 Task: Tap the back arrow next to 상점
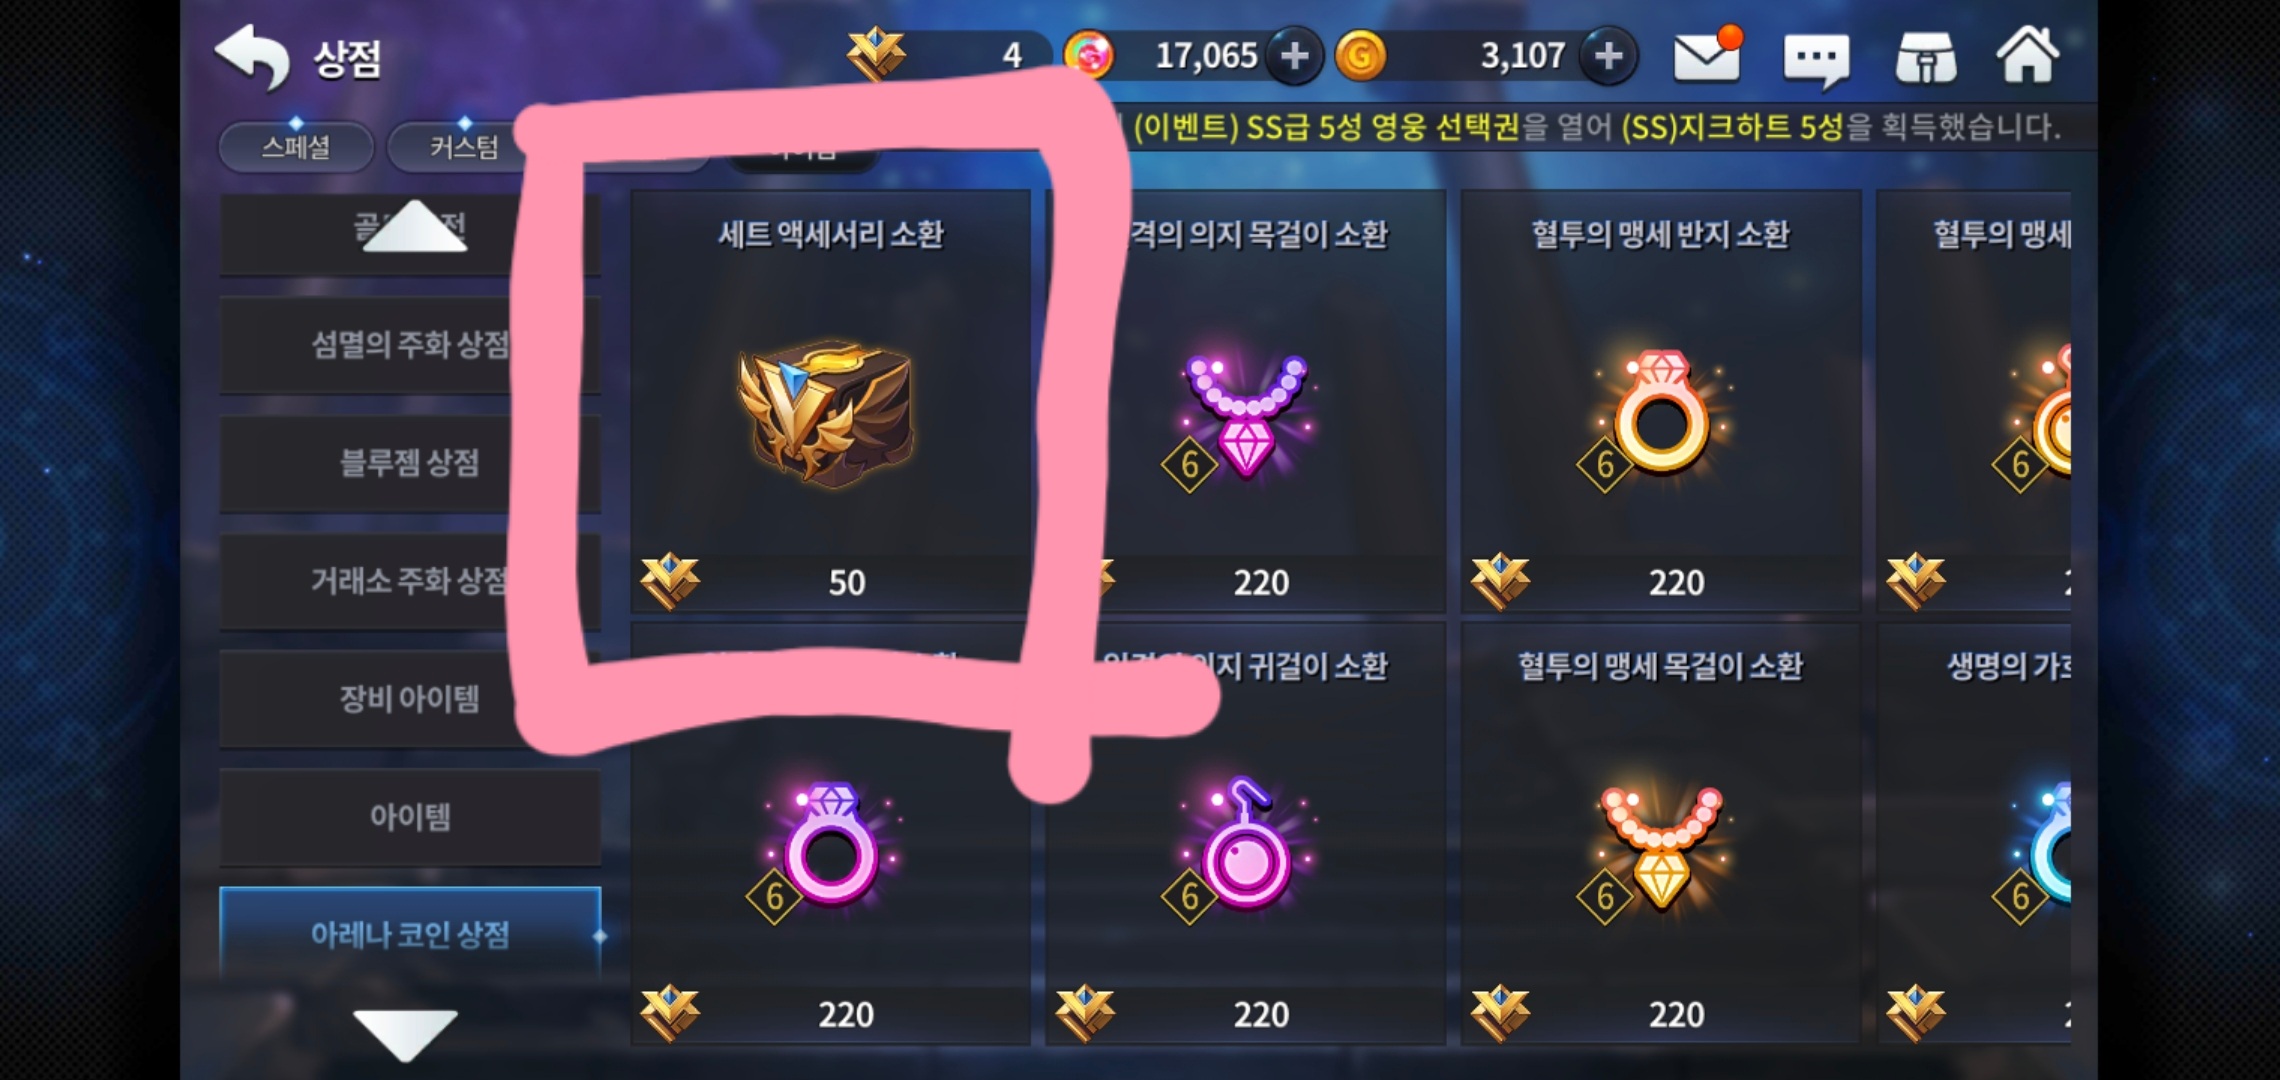click(252, 57)
